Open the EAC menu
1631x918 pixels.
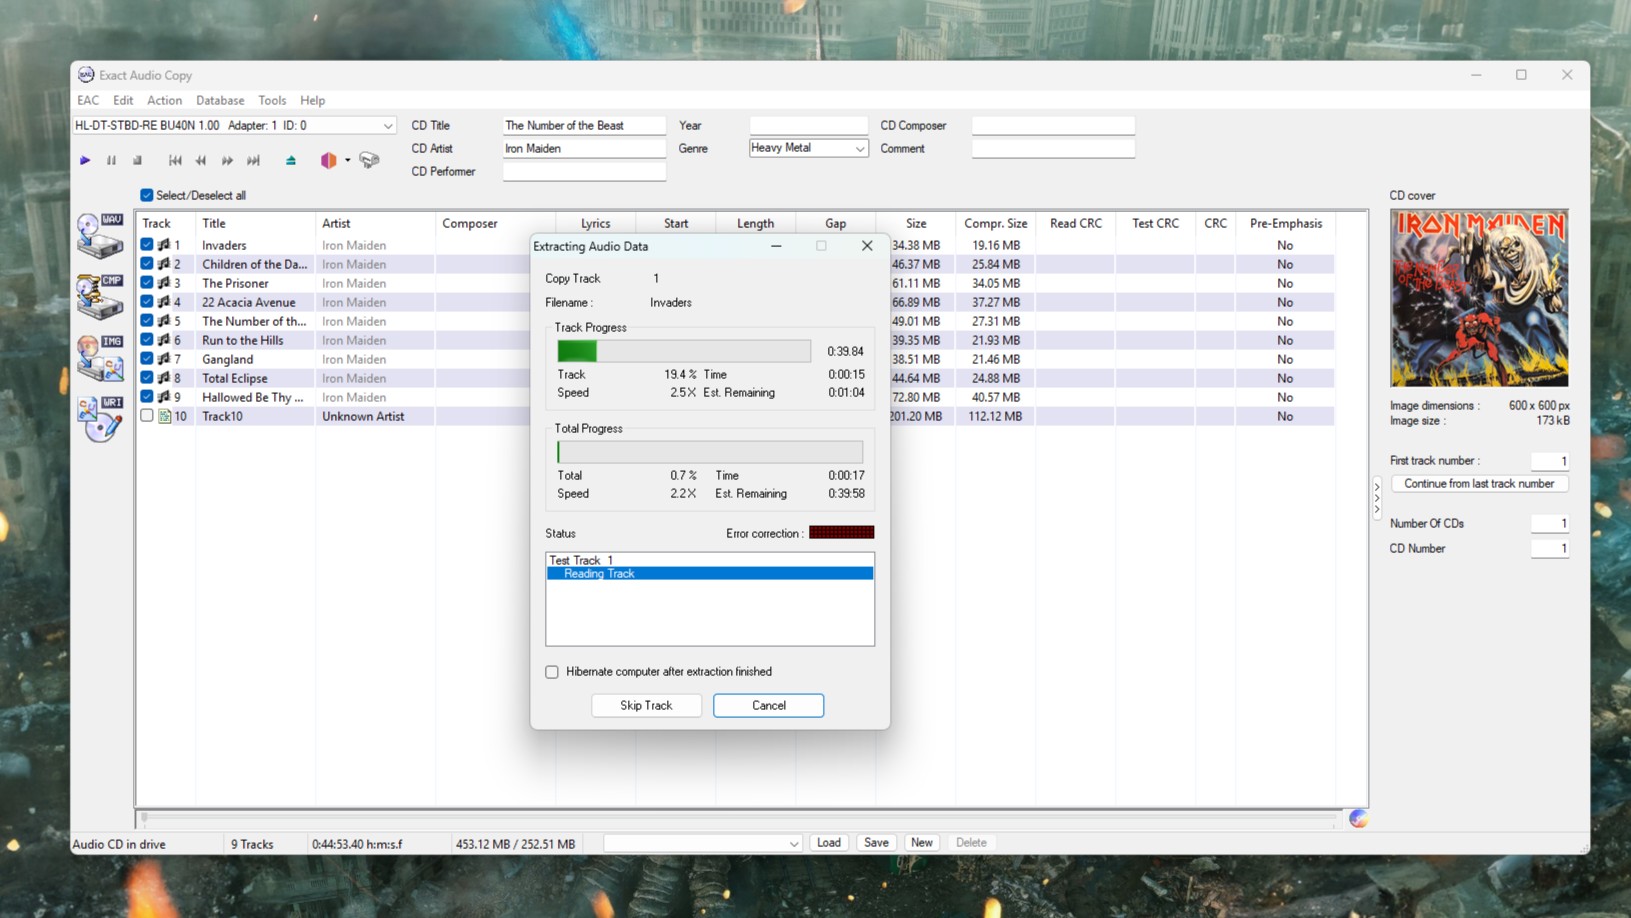pyautogui.click(x=88, y=100)
